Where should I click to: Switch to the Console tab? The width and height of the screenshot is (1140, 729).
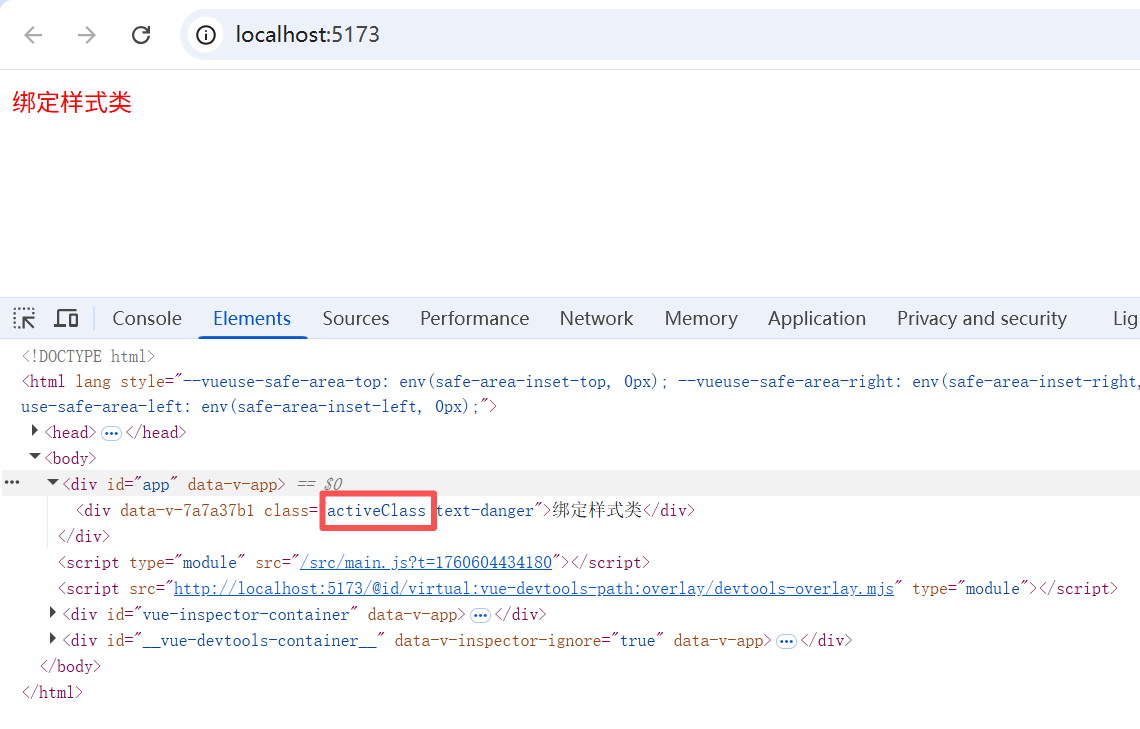[x=147, y=318]
